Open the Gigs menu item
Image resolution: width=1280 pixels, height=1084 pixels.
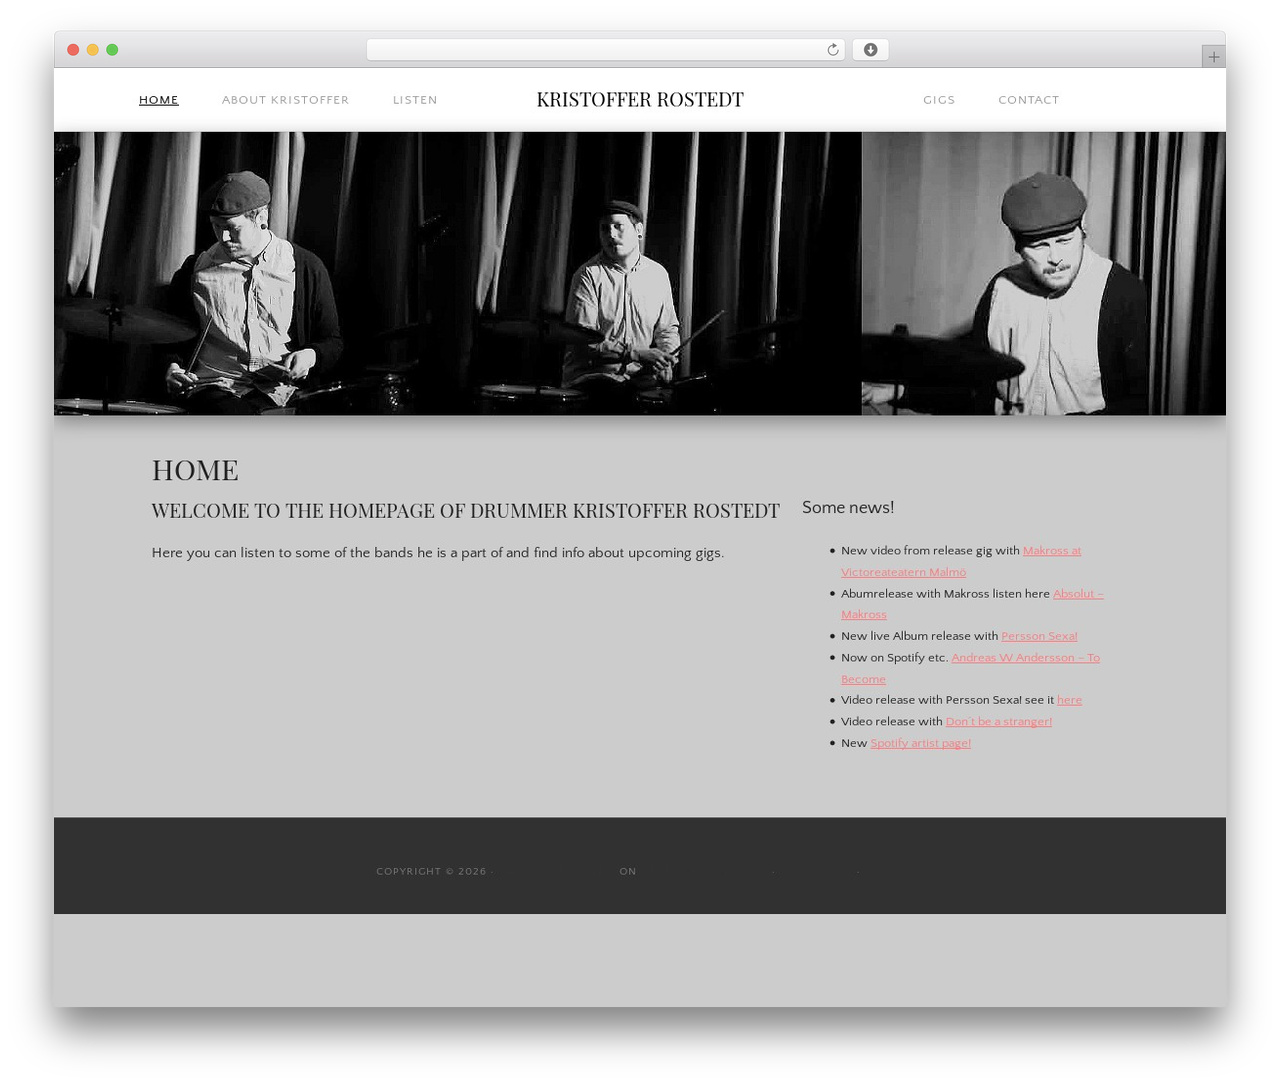tap(939, 100)
